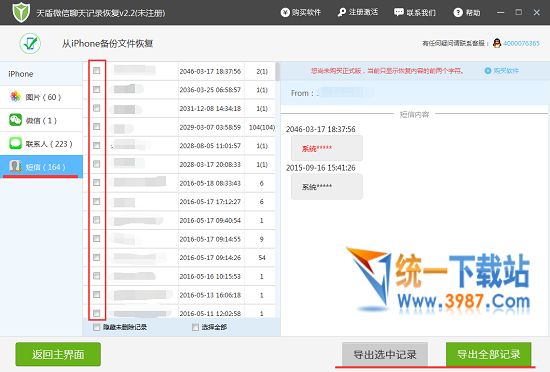The image size is (550, 372).
Task: Open the 购买软件 link in notice bar
Action: (x=506, y=71)
